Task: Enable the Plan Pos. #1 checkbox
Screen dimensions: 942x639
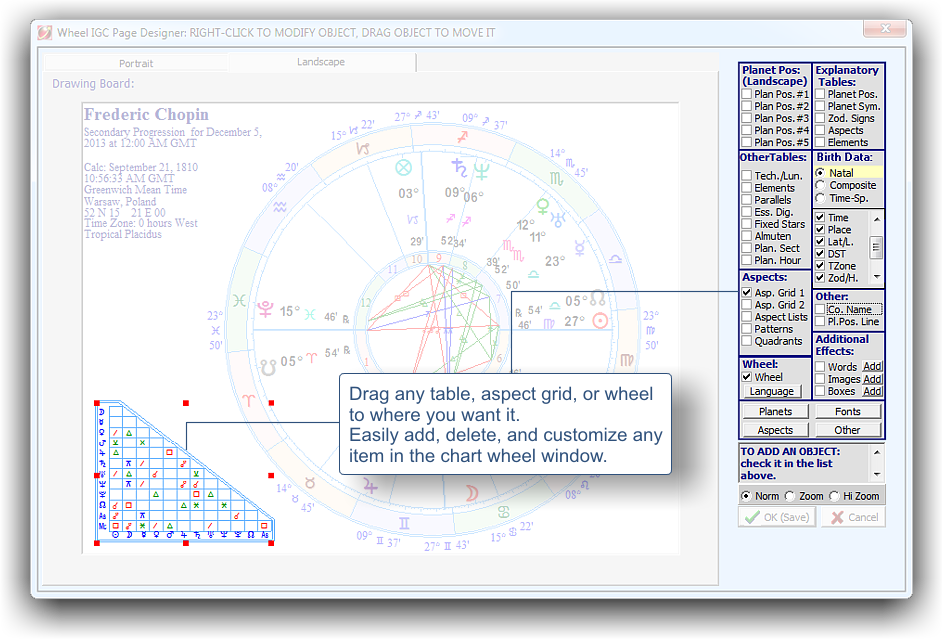Action: click(746, 94)
